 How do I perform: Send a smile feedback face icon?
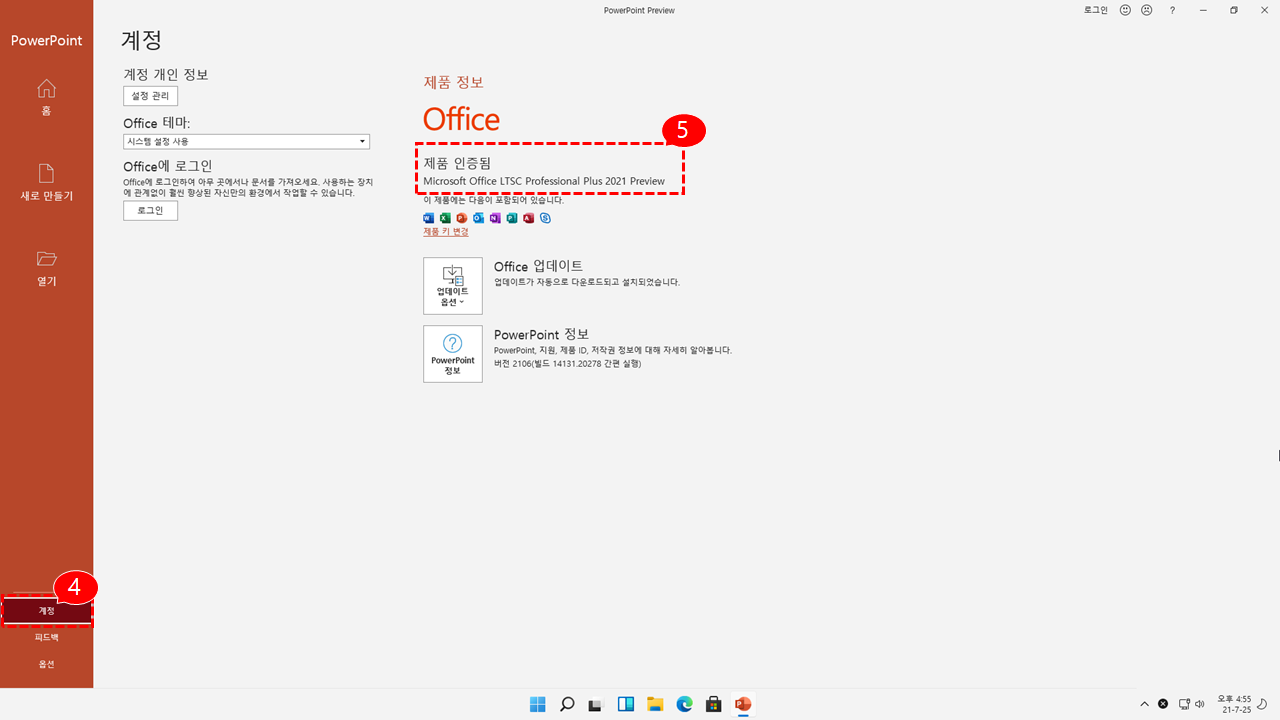point(1125,10)
